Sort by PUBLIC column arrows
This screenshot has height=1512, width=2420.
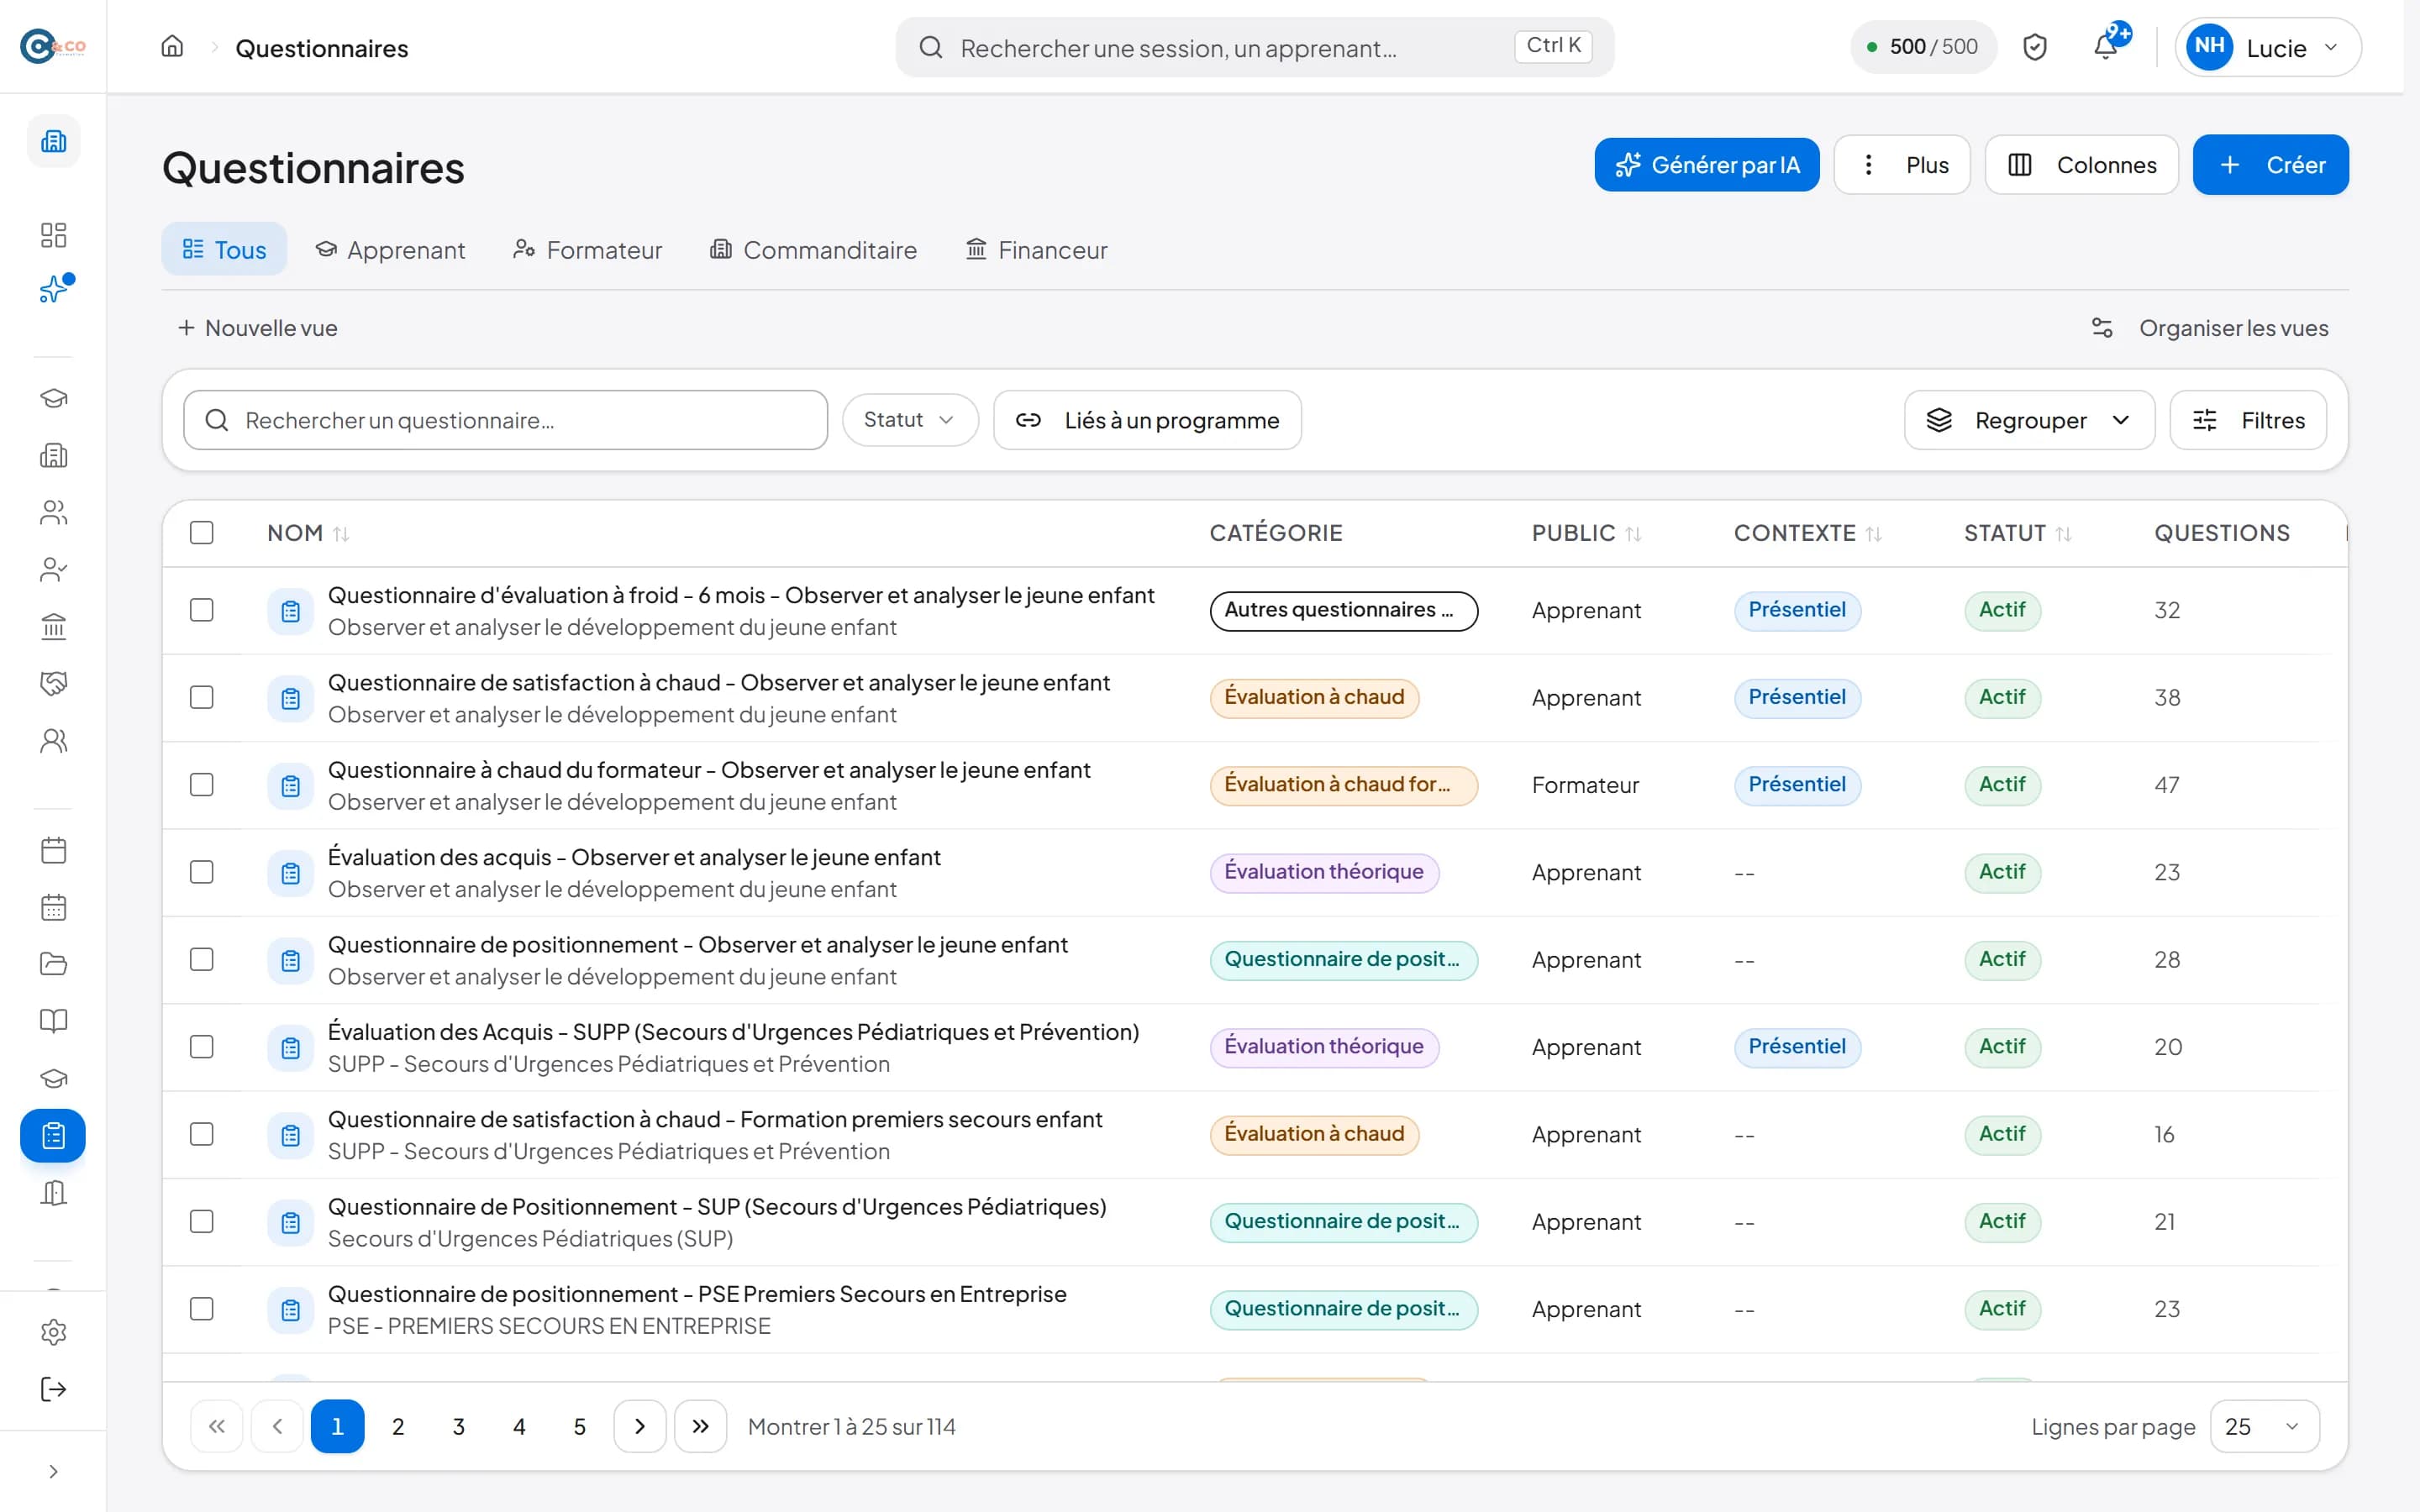click(x=1633, y=534)
